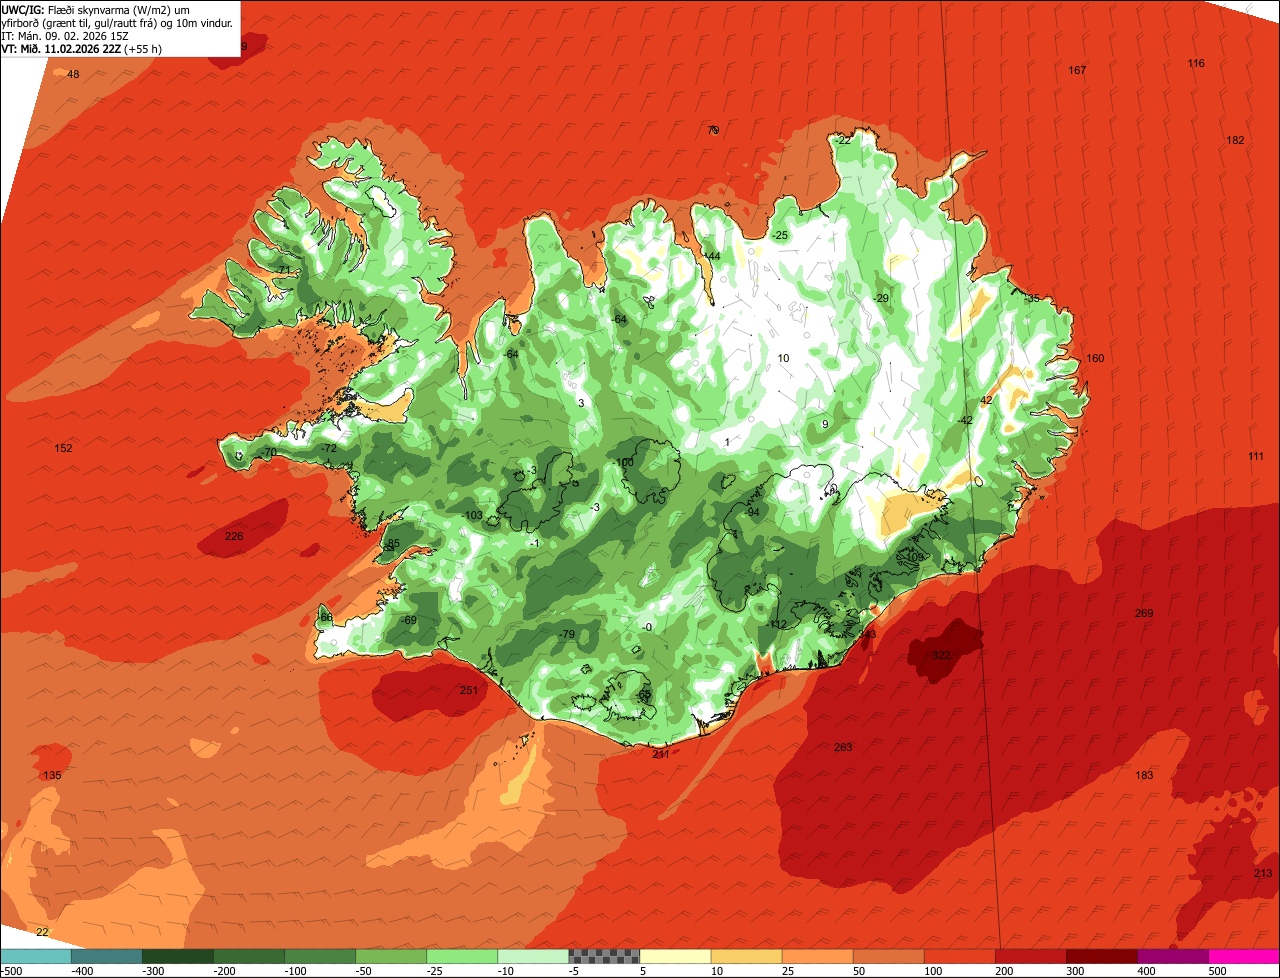Click valid time 'VT: Mið. 11.02.2026 22Z (+55 h)'
This screenshot has height=978, width=1280.
[82, 48]
